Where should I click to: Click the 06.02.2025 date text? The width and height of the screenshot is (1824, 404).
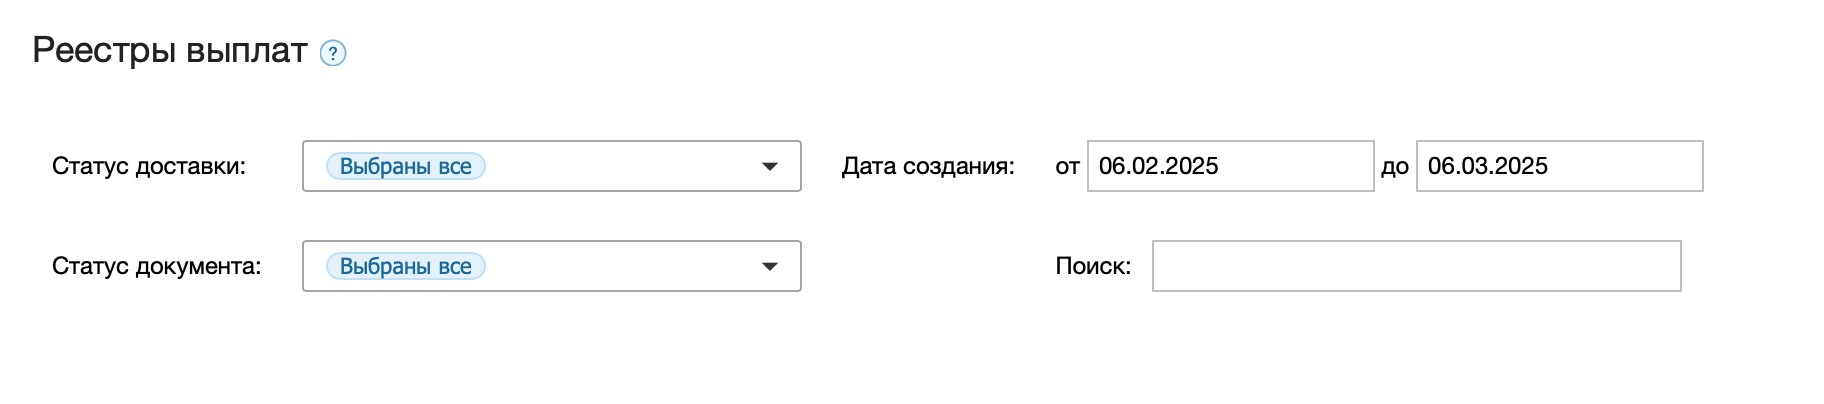1158,166
